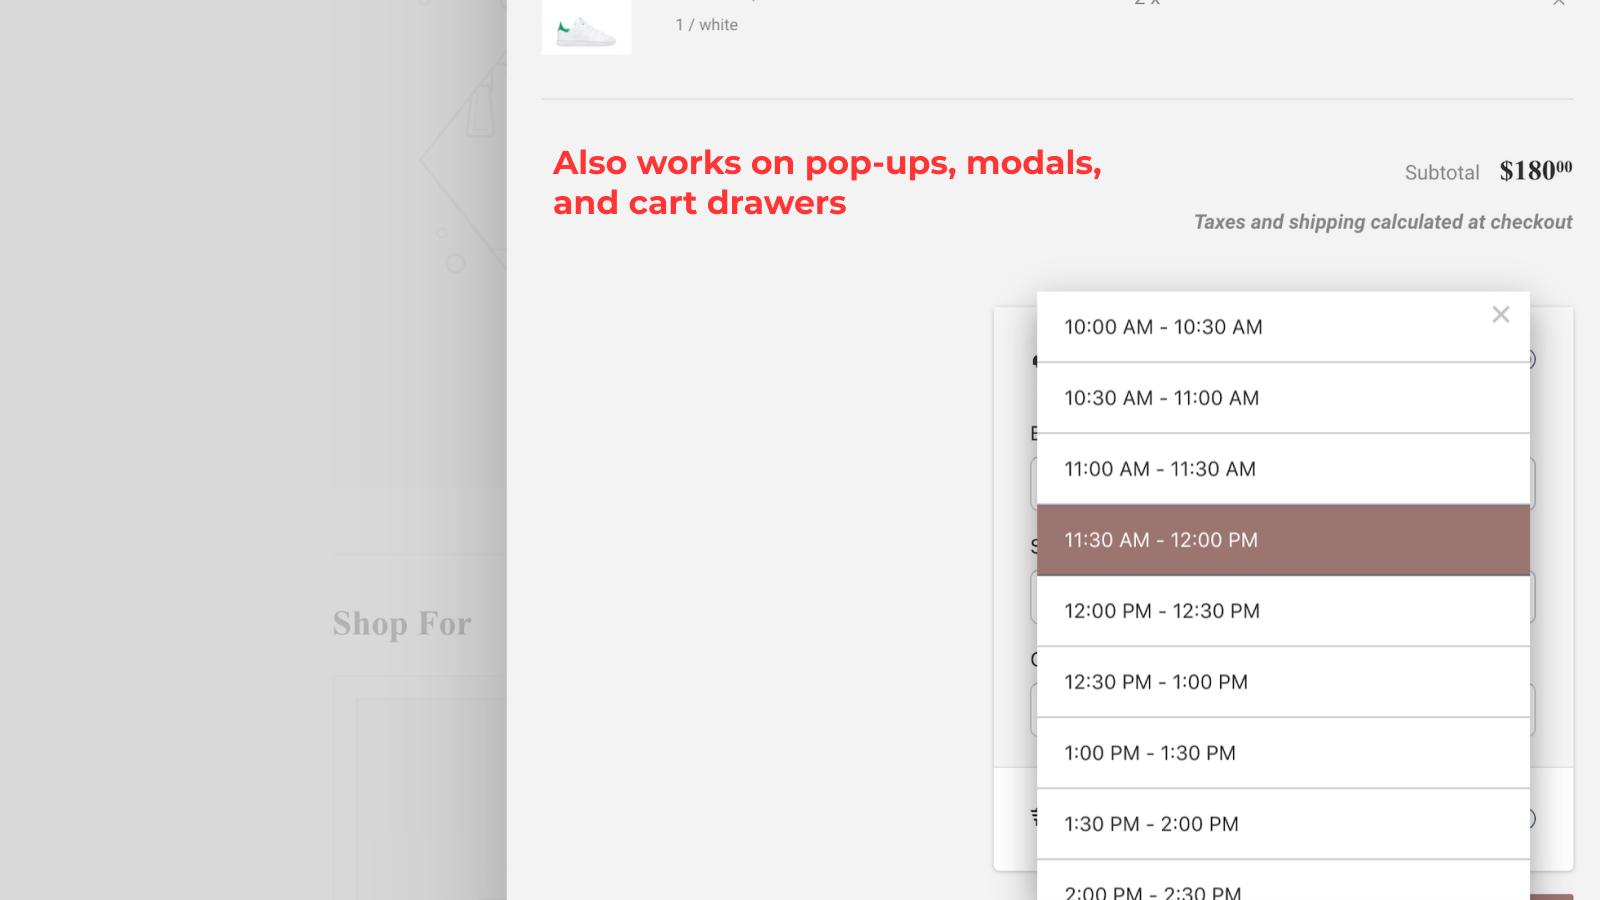Confirm the highlighted 11:30 AM - 12:00 PM slot
This screenshot has height=900, width=1600.
(x=1159, y=540)
